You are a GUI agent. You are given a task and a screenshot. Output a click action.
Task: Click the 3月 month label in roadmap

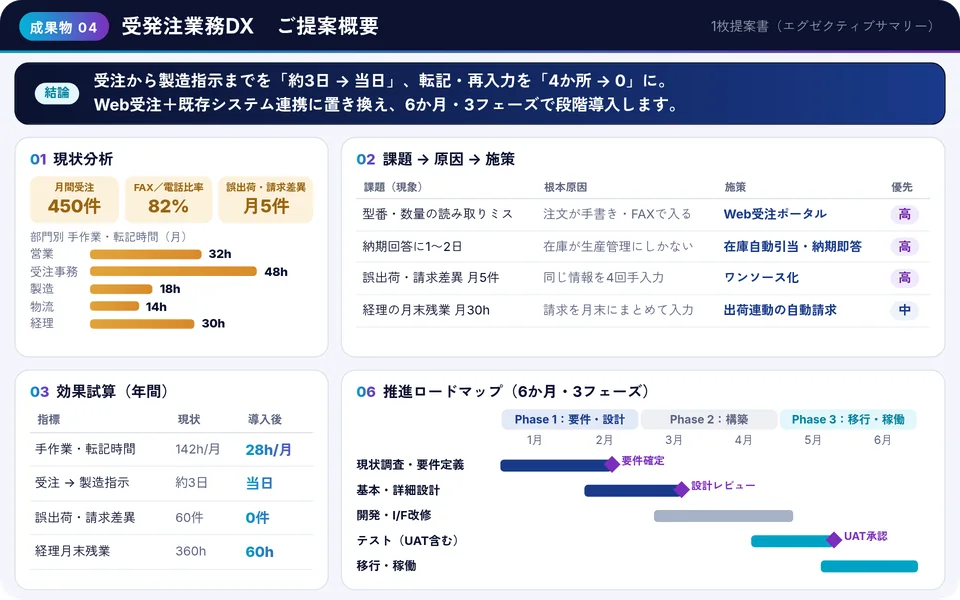click(673, 440)
